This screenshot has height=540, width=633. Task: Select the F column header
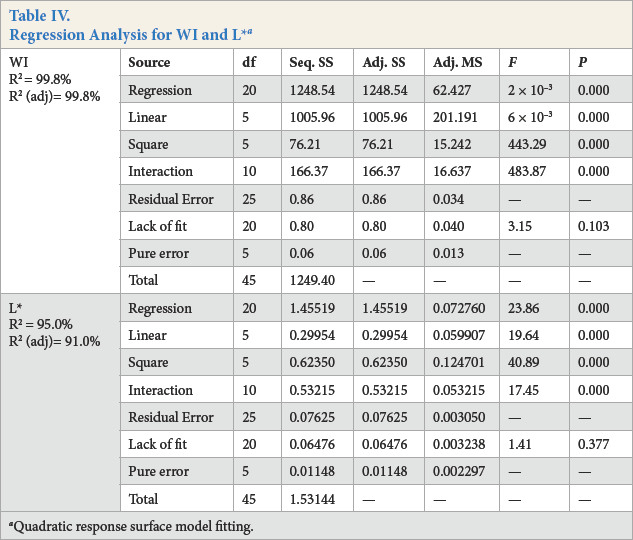click(512, 63)
